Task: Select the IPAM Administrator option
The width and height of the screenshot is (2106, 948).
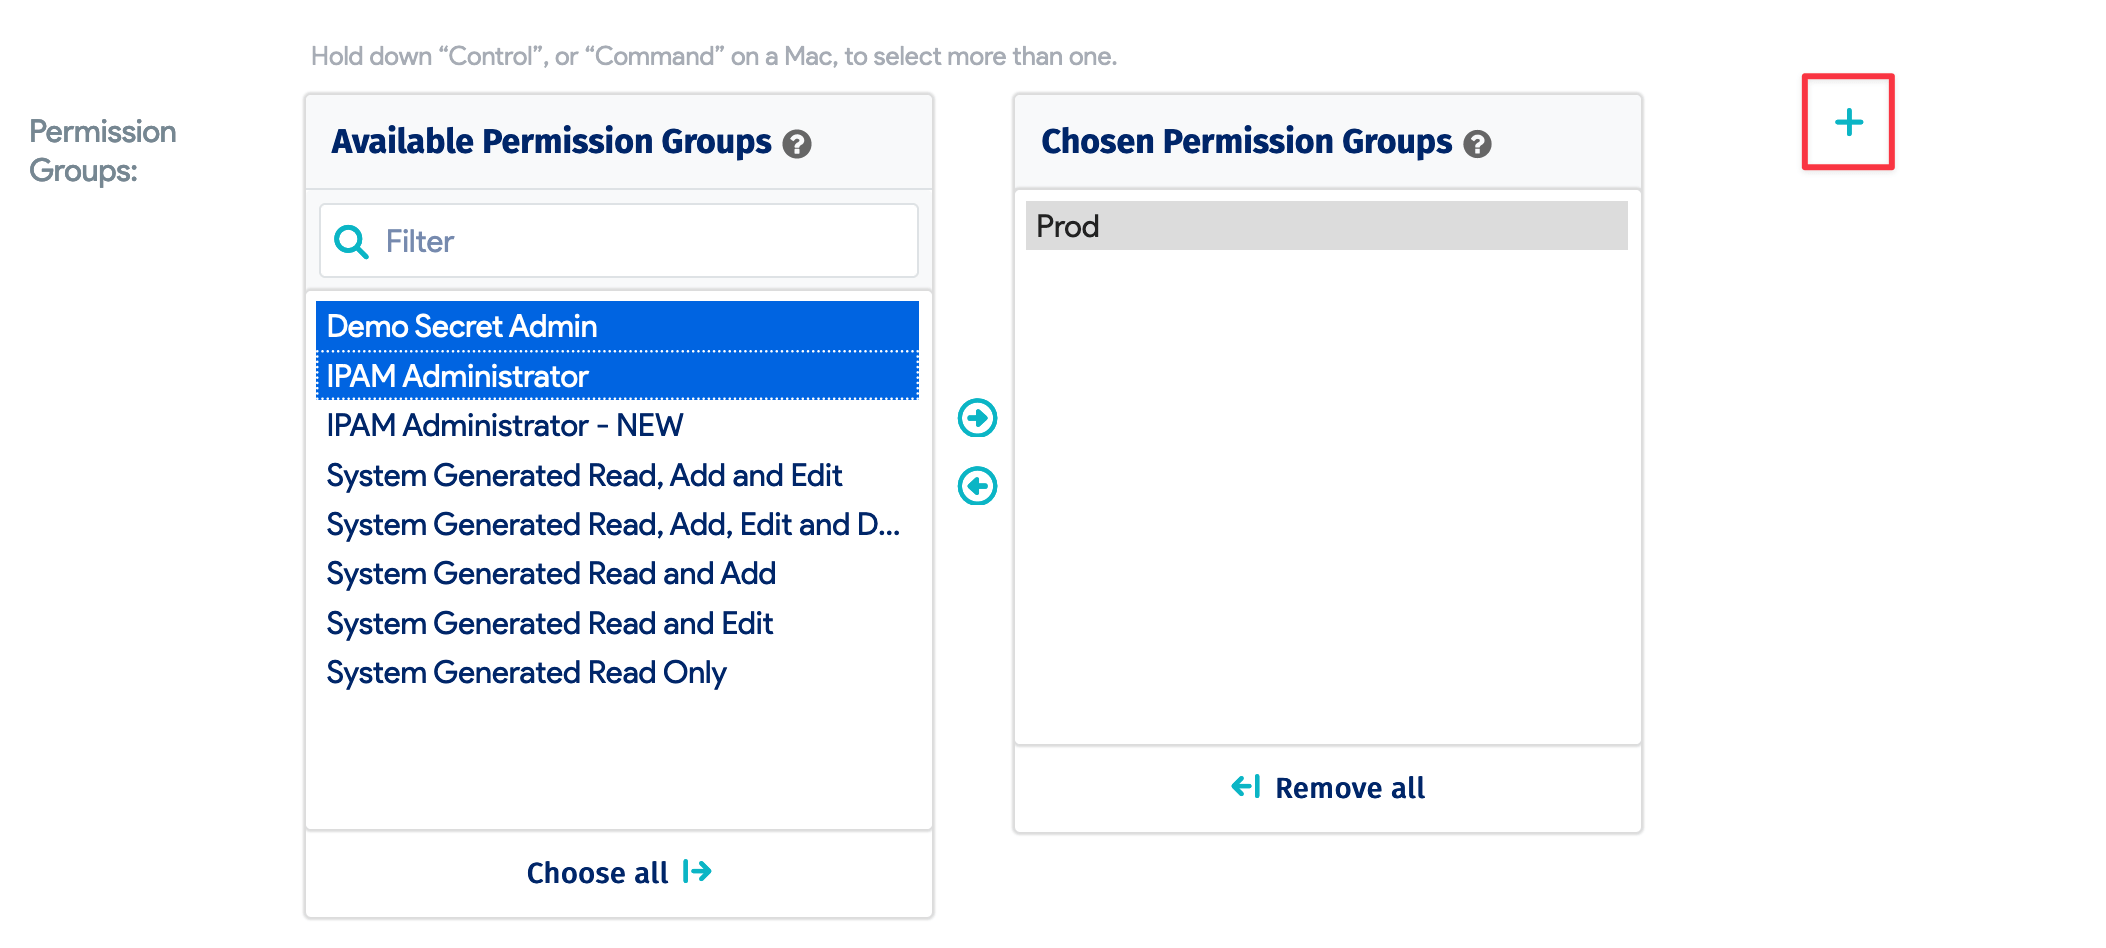Action: pyautogui.click(x=457, y=376)
